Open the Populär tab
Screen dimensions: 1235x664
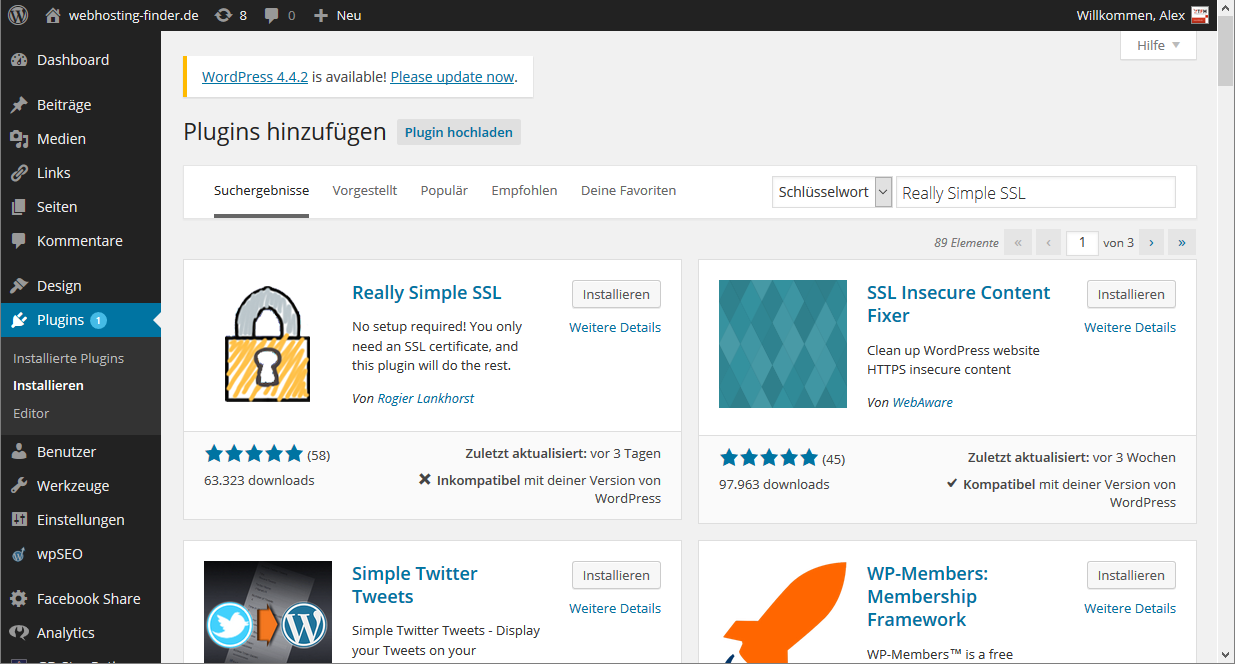(444, 190)
